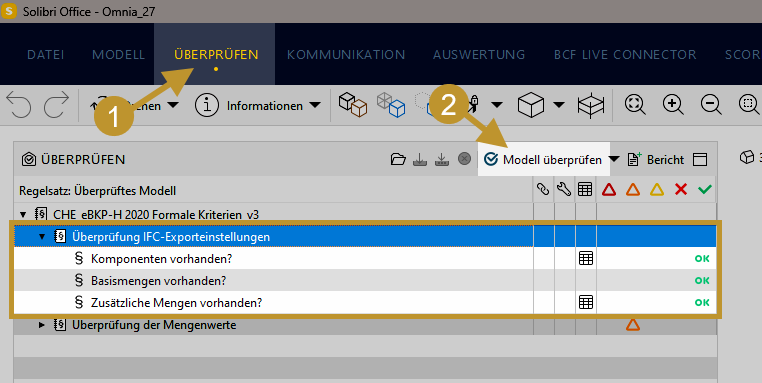Click the grey circled X icon

[x=465, y=159]
